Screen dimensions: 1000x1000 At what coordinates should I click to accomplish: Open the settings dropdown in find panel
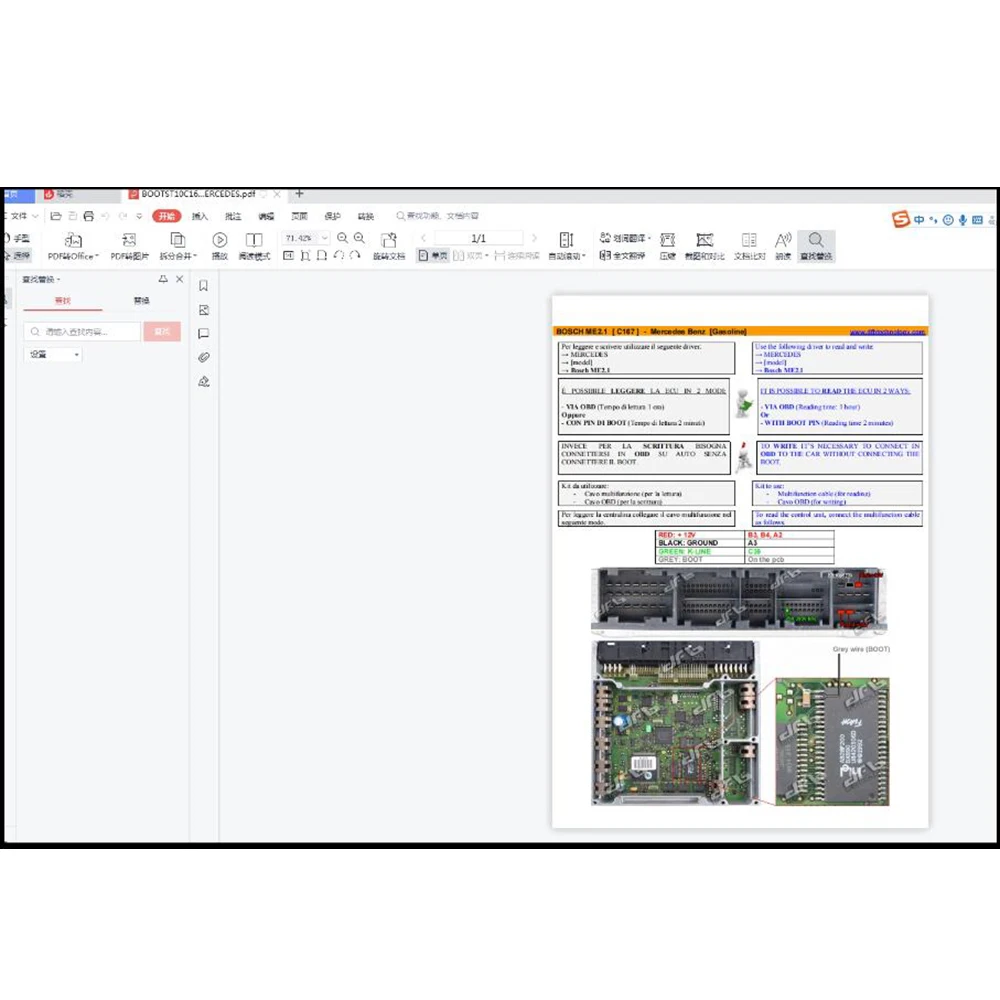point(54,354)
